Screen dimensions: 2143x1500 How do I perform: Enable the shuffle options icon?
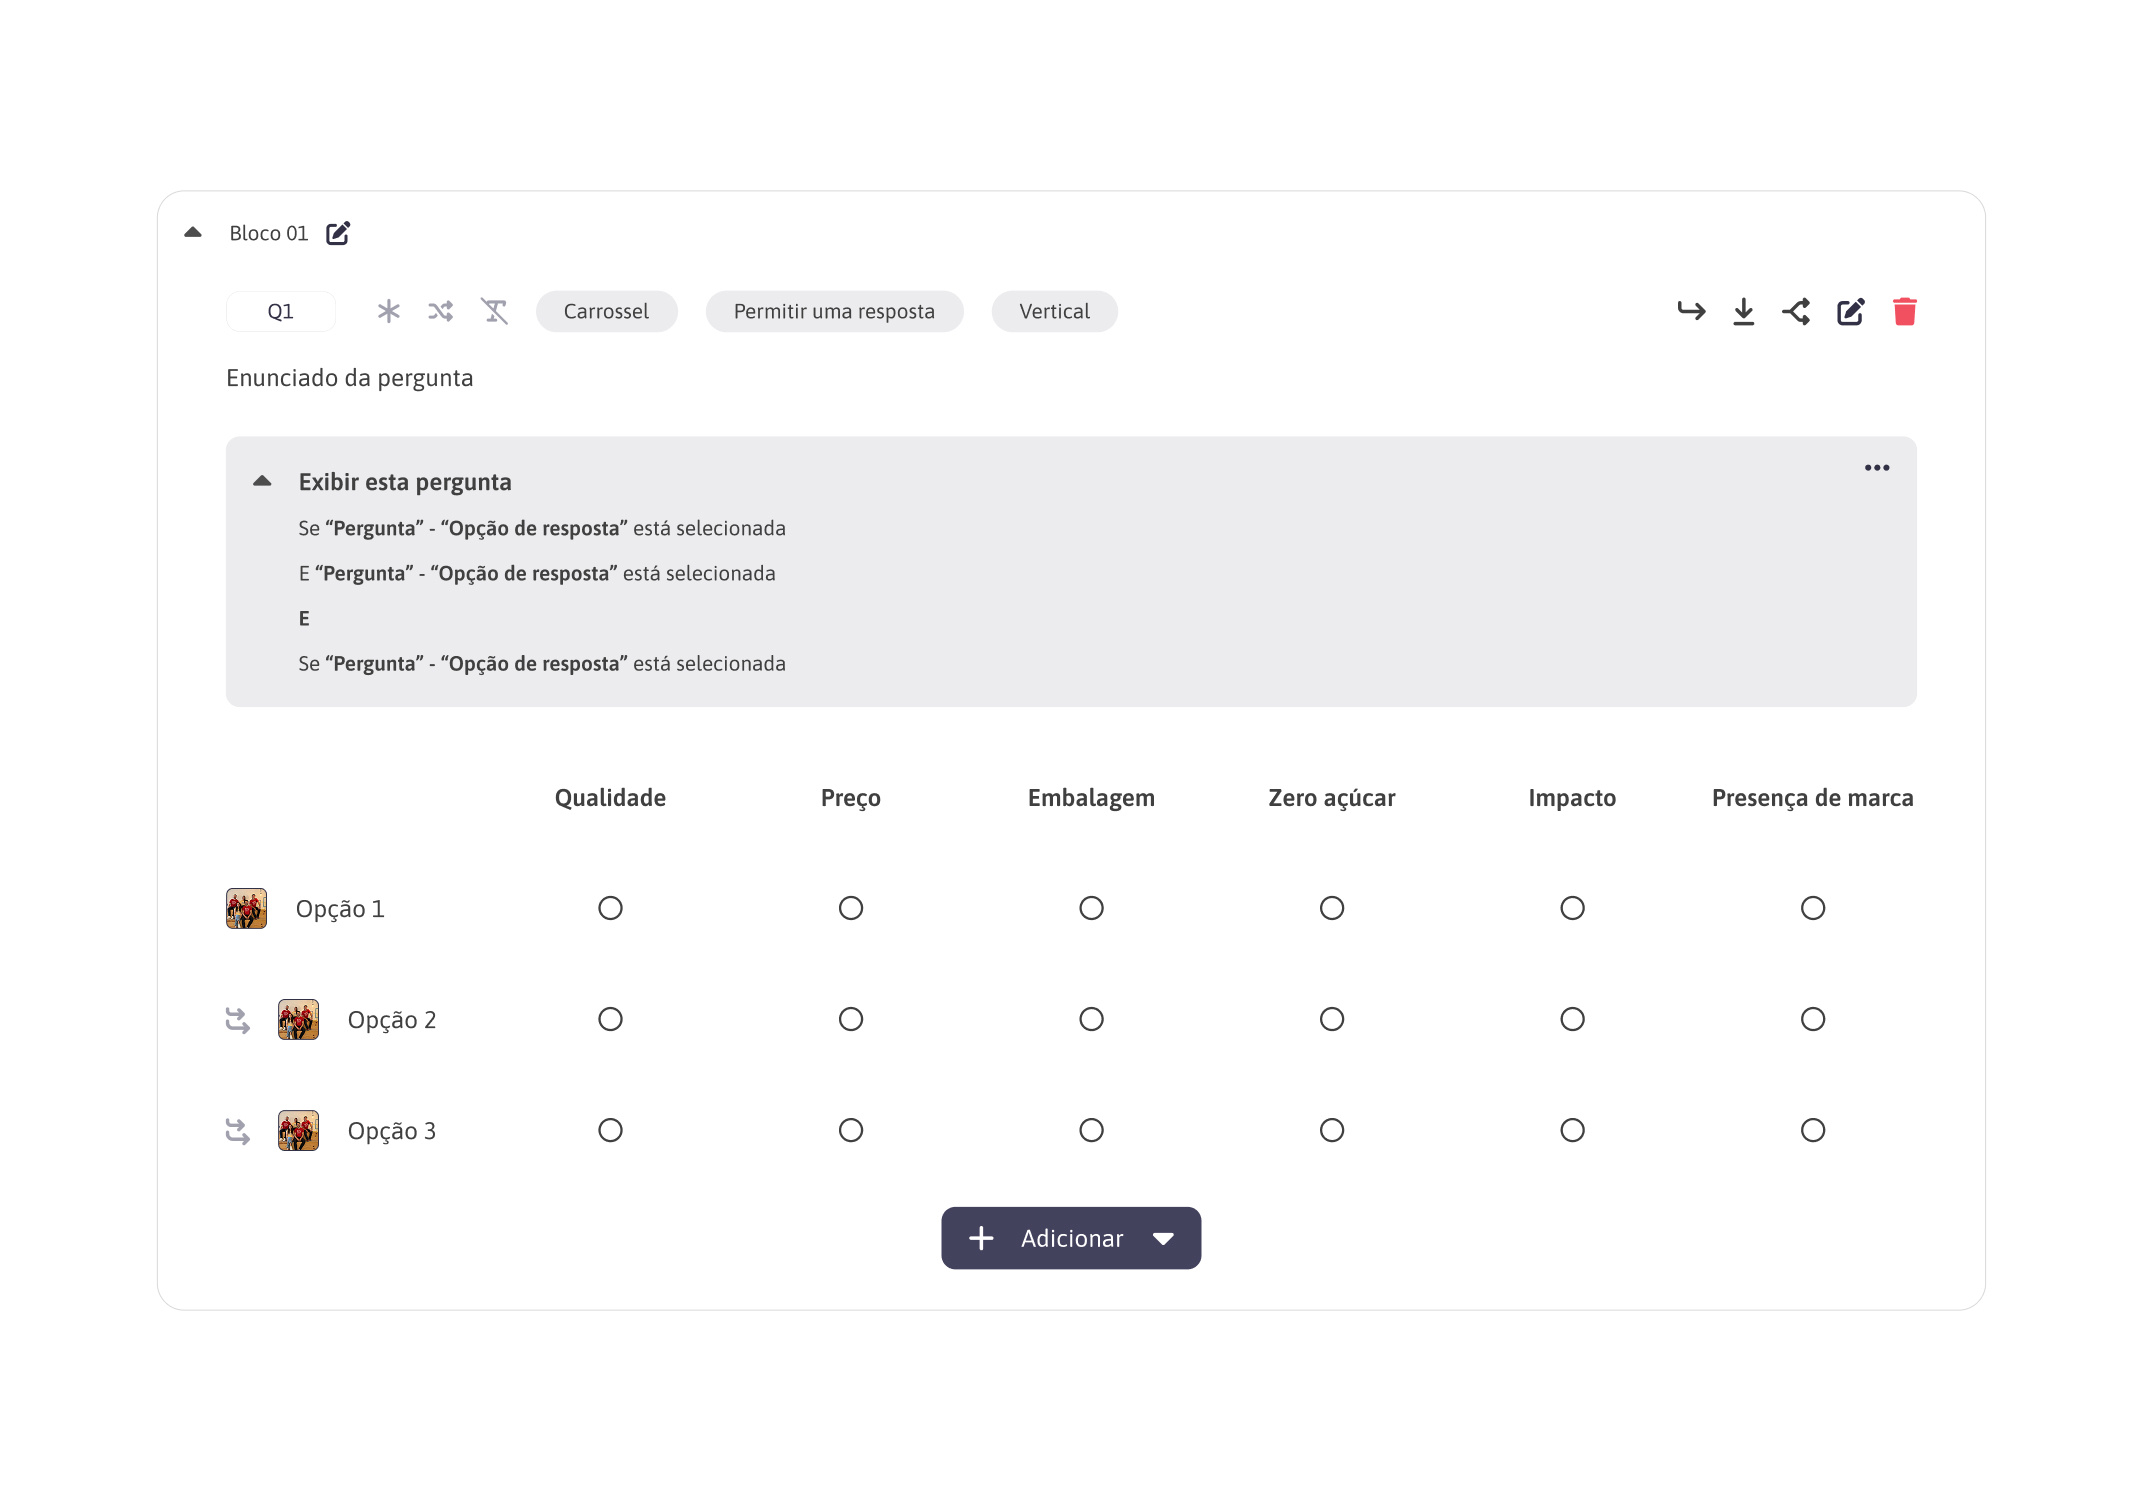click(441, 311)
